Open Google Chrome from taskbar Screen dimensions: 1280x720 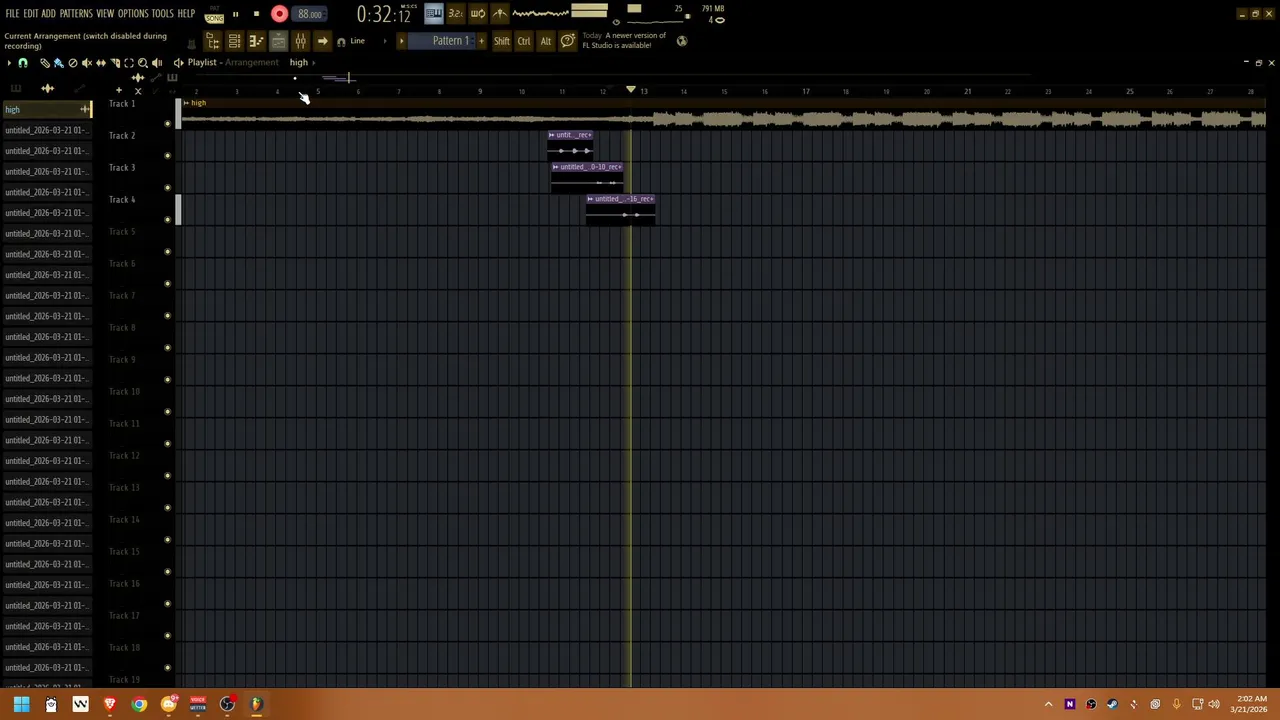coord(139,704)
